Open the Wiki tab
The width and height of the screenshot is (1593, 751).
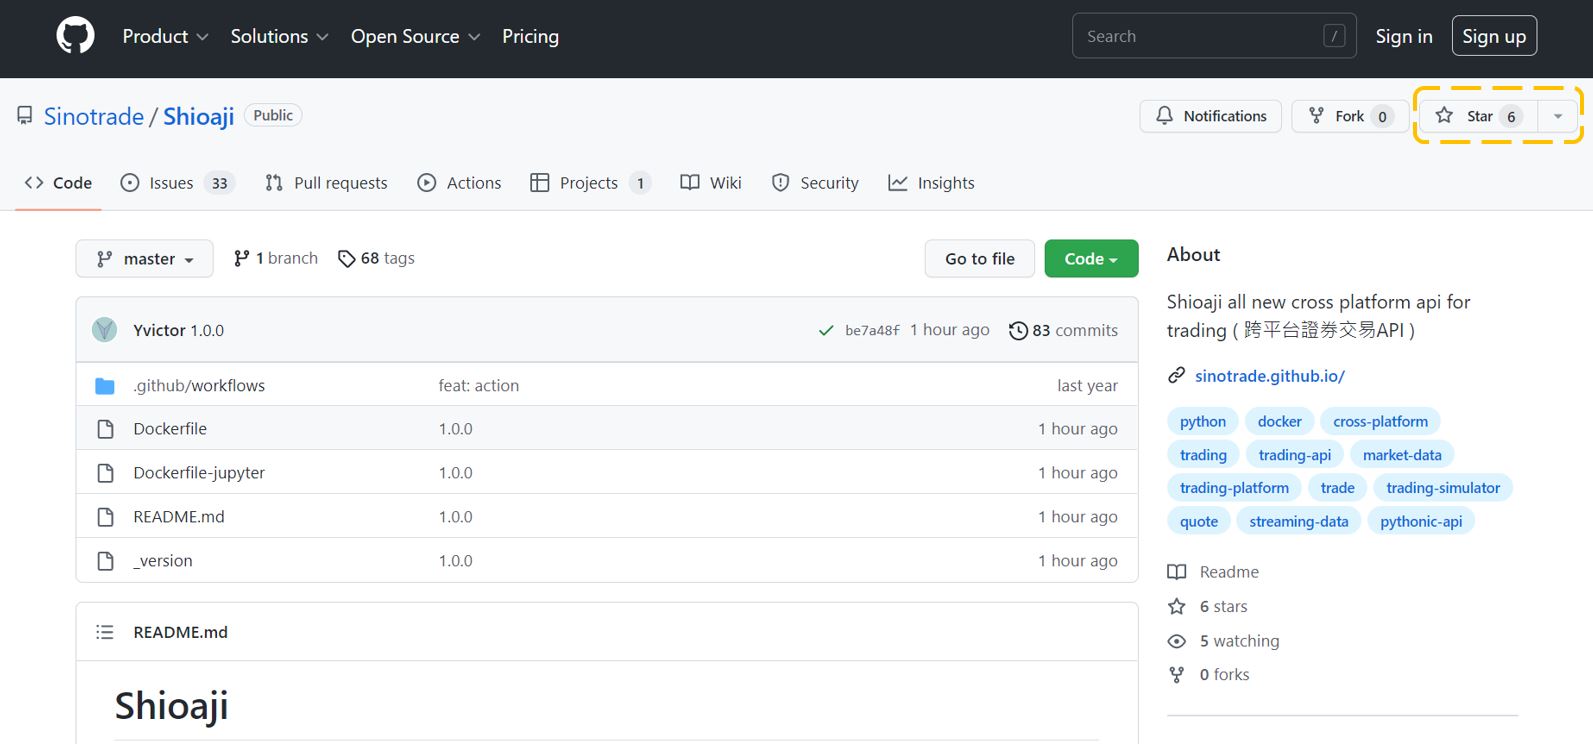pos(711,183)
